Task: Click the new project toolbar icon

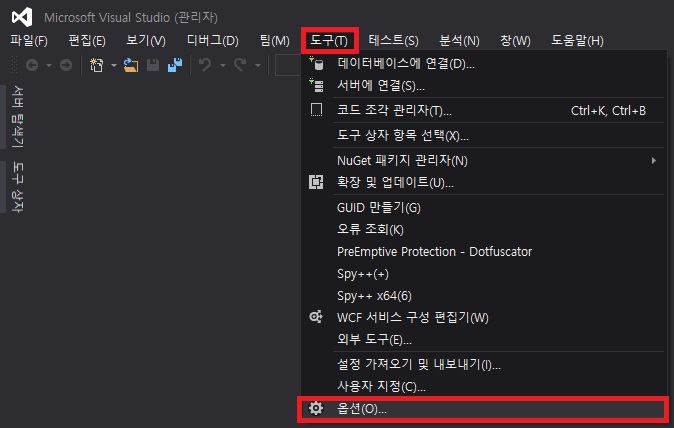Action: pyautogui.click(x=96, y=65)
